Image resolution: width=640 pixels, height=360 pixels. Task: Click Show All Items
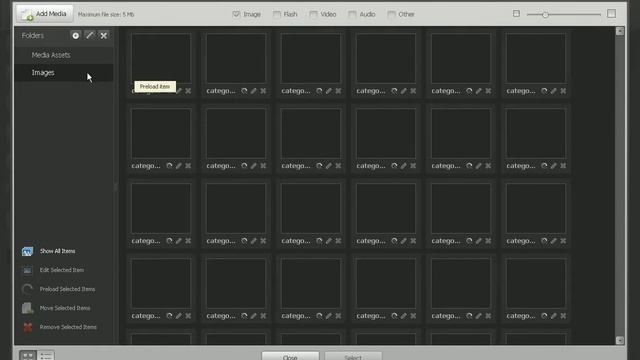click(58, 251)
